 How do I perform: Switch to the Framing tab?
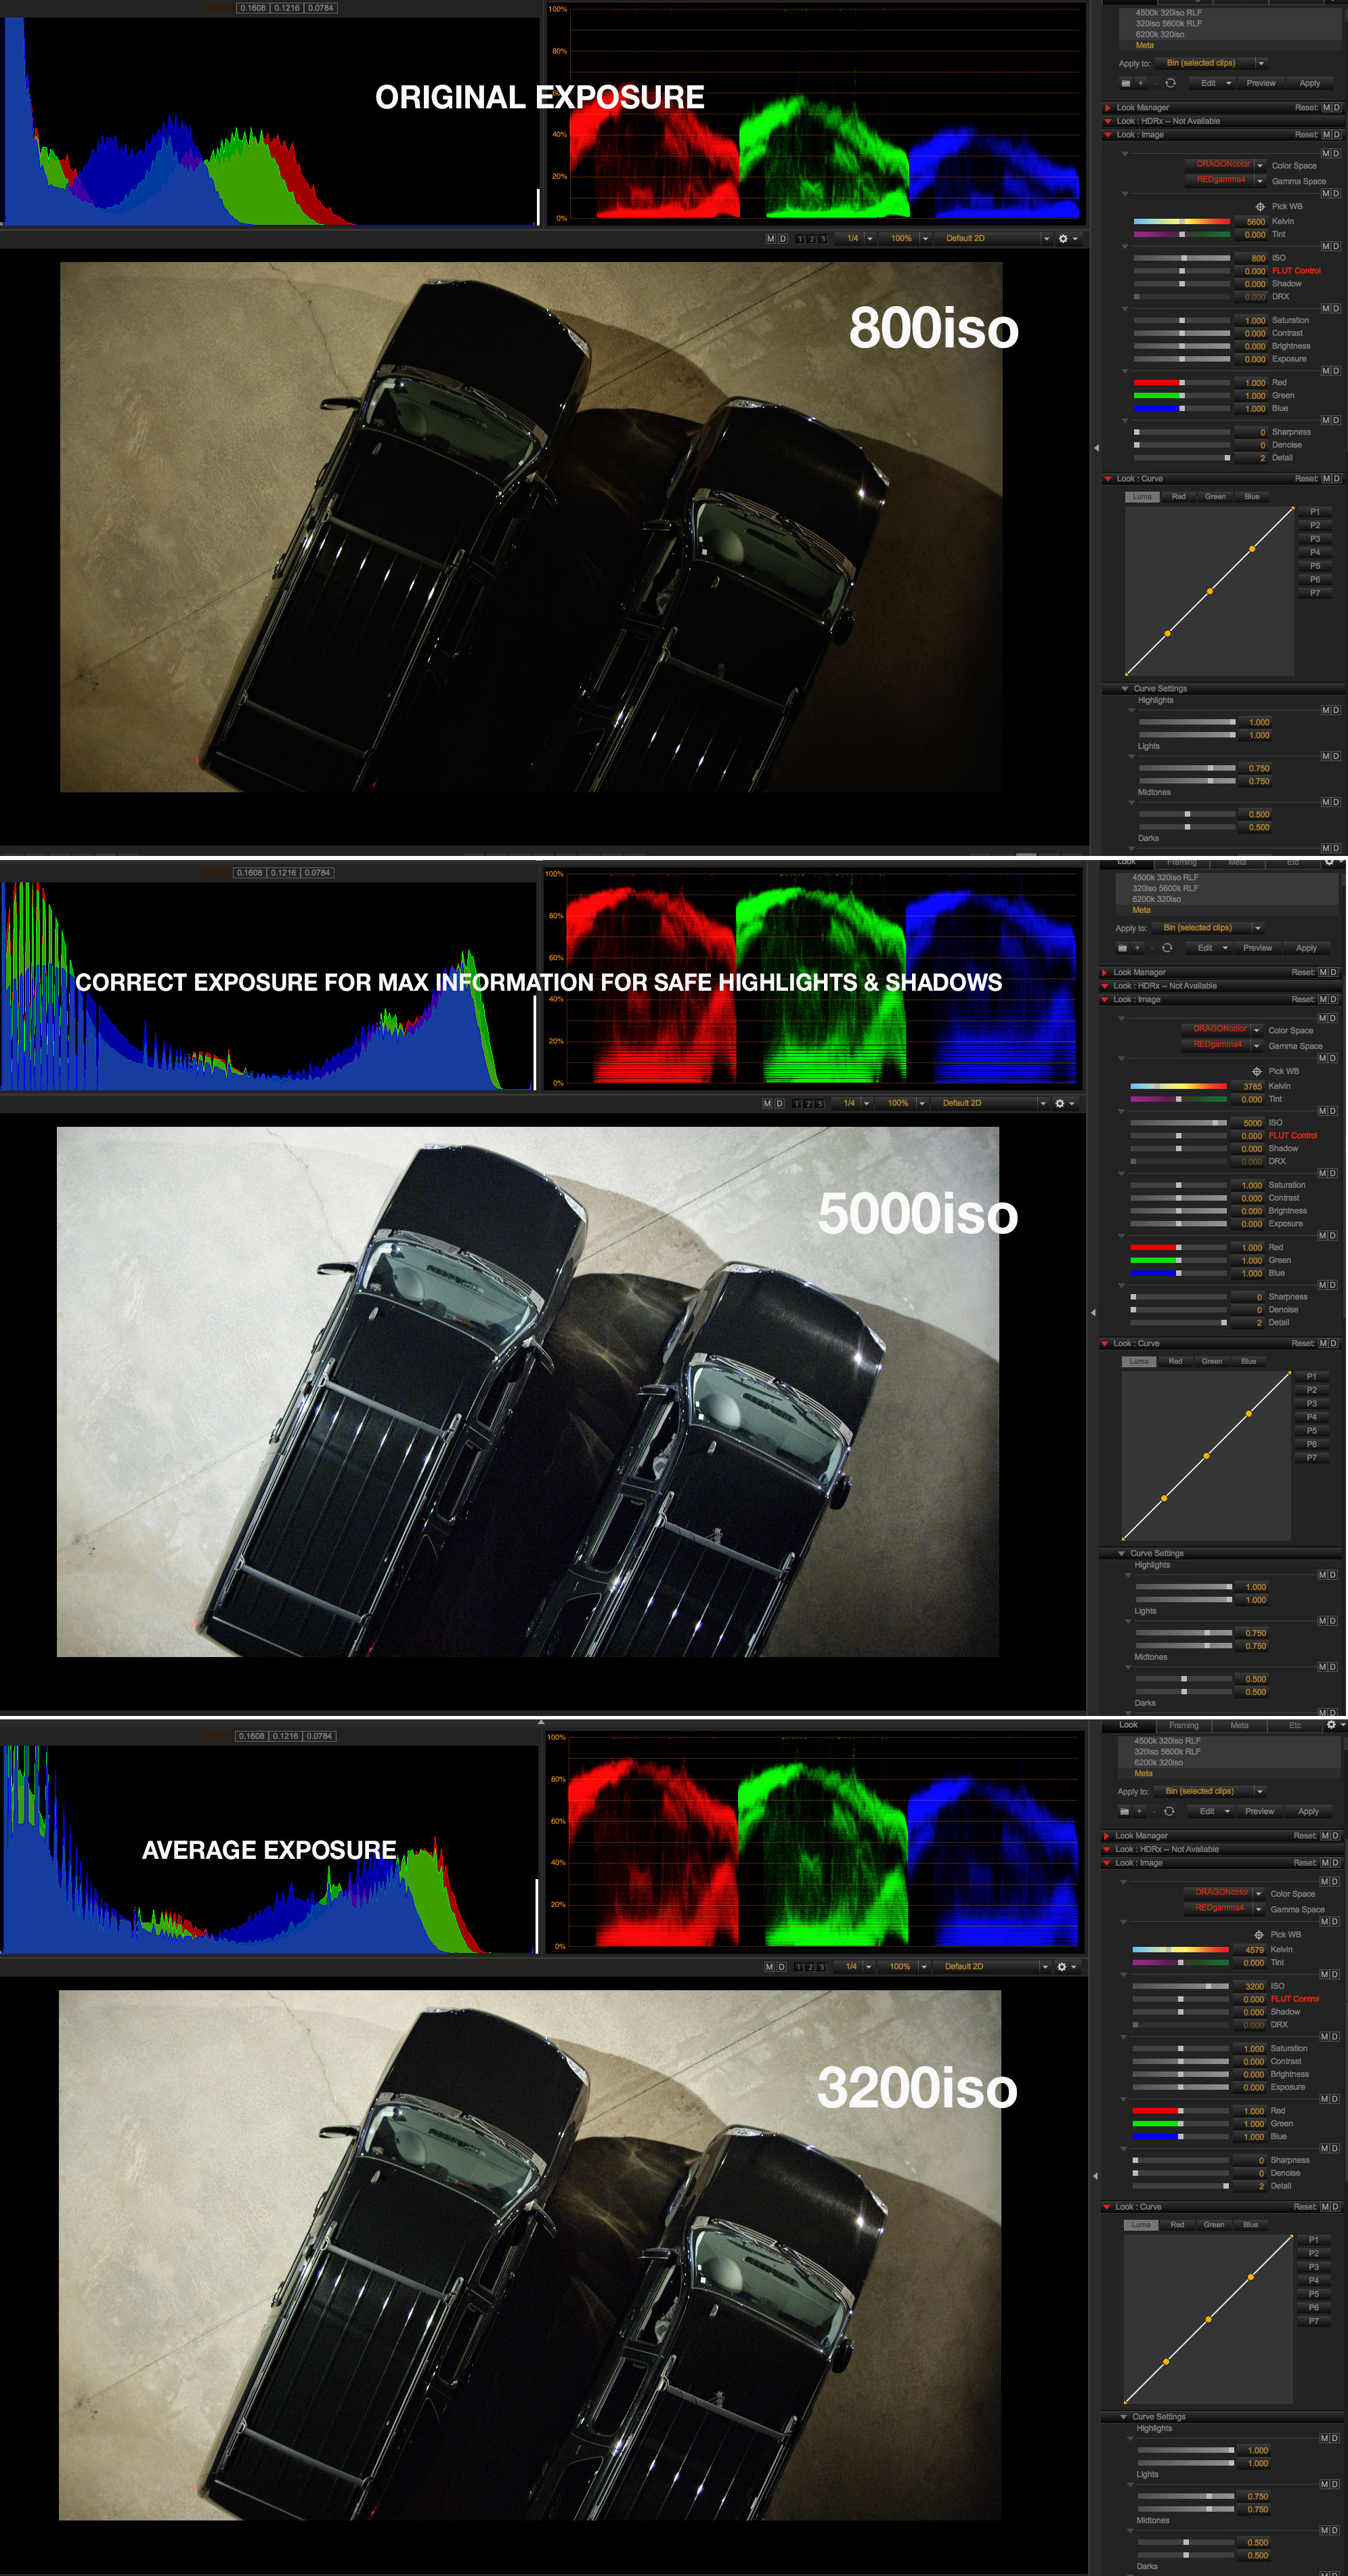coord(1184,1725)
